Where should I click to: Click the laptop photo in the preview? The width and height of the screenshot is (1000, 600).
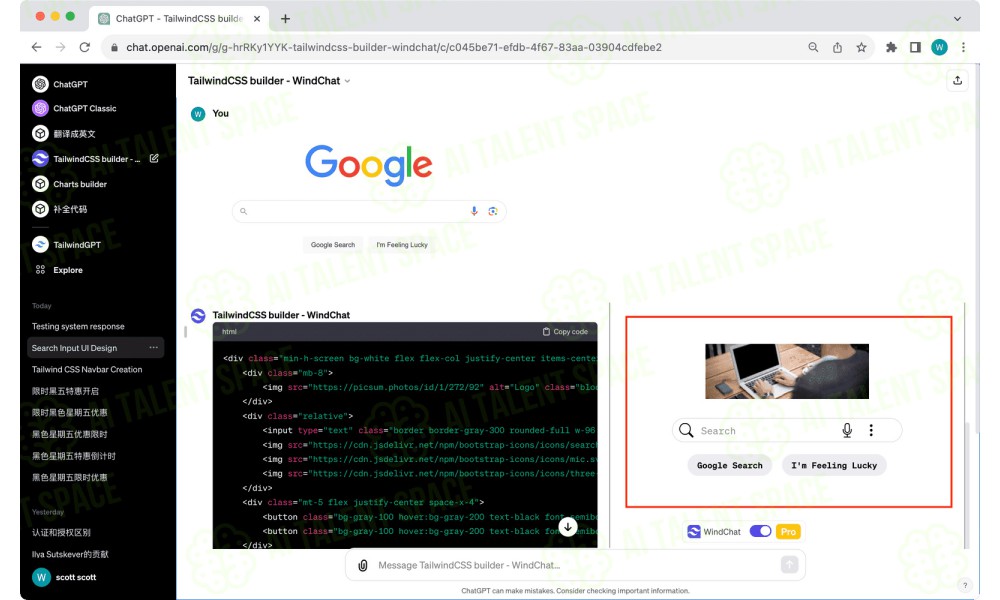787,371
